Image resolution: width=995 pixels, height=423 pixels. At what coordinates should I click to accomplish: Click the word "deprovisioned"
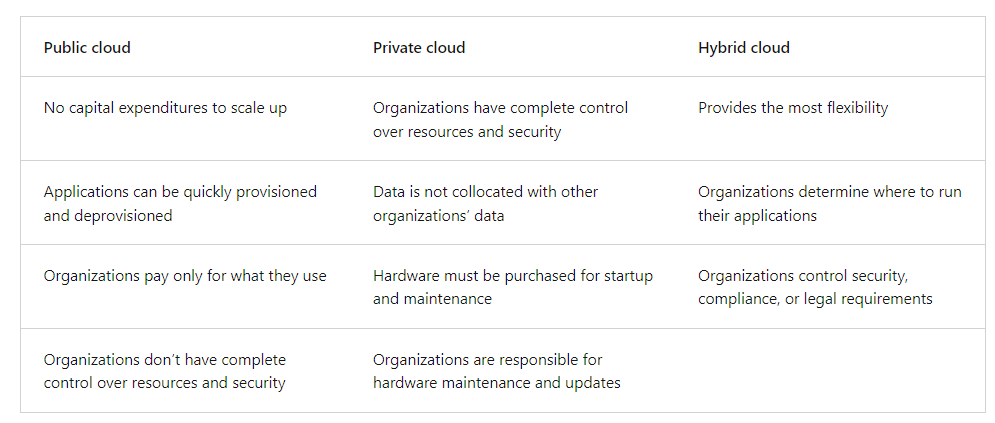click(x=124, y=214)
